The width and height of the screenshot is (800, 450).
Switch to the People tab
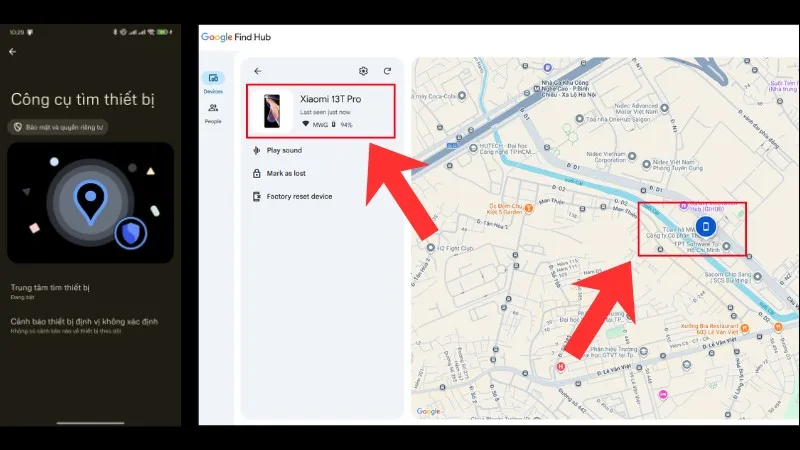tap(213, 112)
